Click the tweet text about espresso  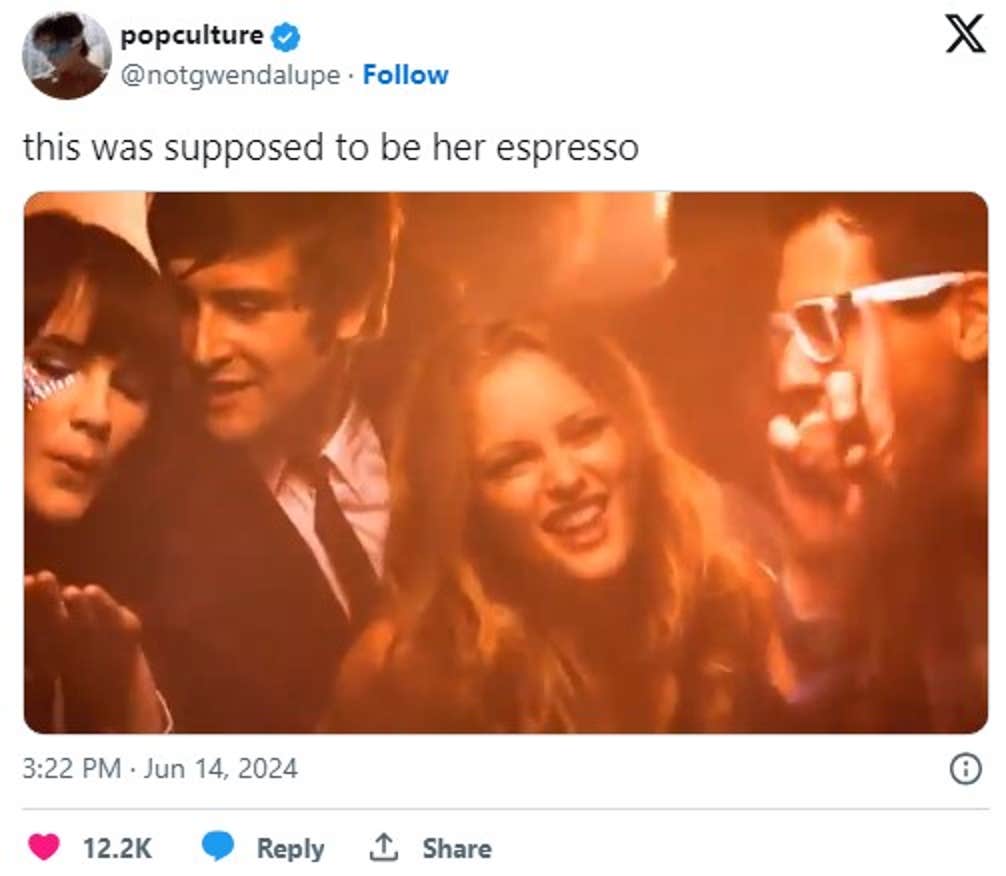330,146
